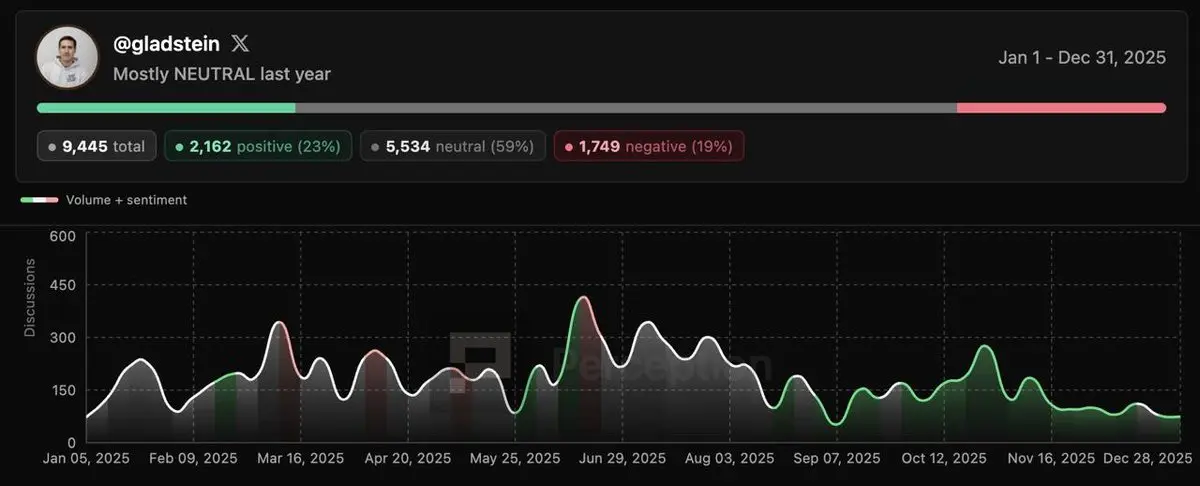
Task: Filter by 5,534 neutral (59%) chip
Action: click(453, 146)
